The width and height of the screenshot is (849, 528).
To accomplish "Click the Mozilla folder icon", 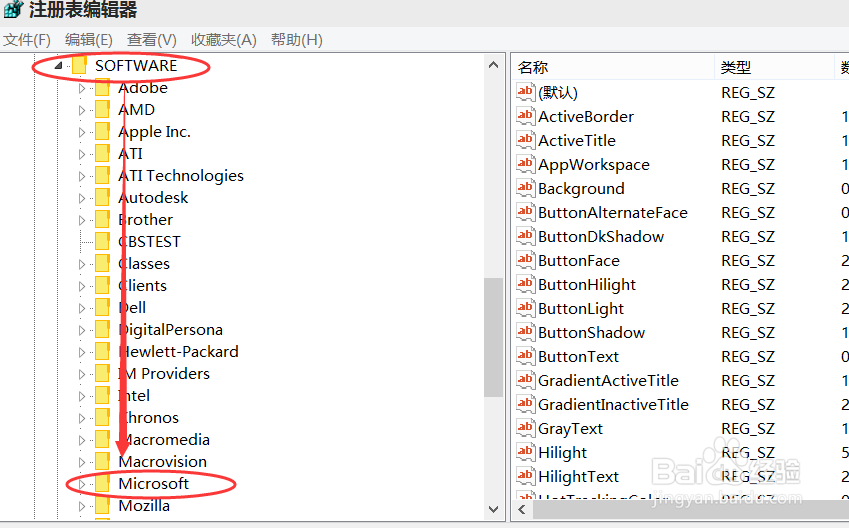I will [102, 505].
